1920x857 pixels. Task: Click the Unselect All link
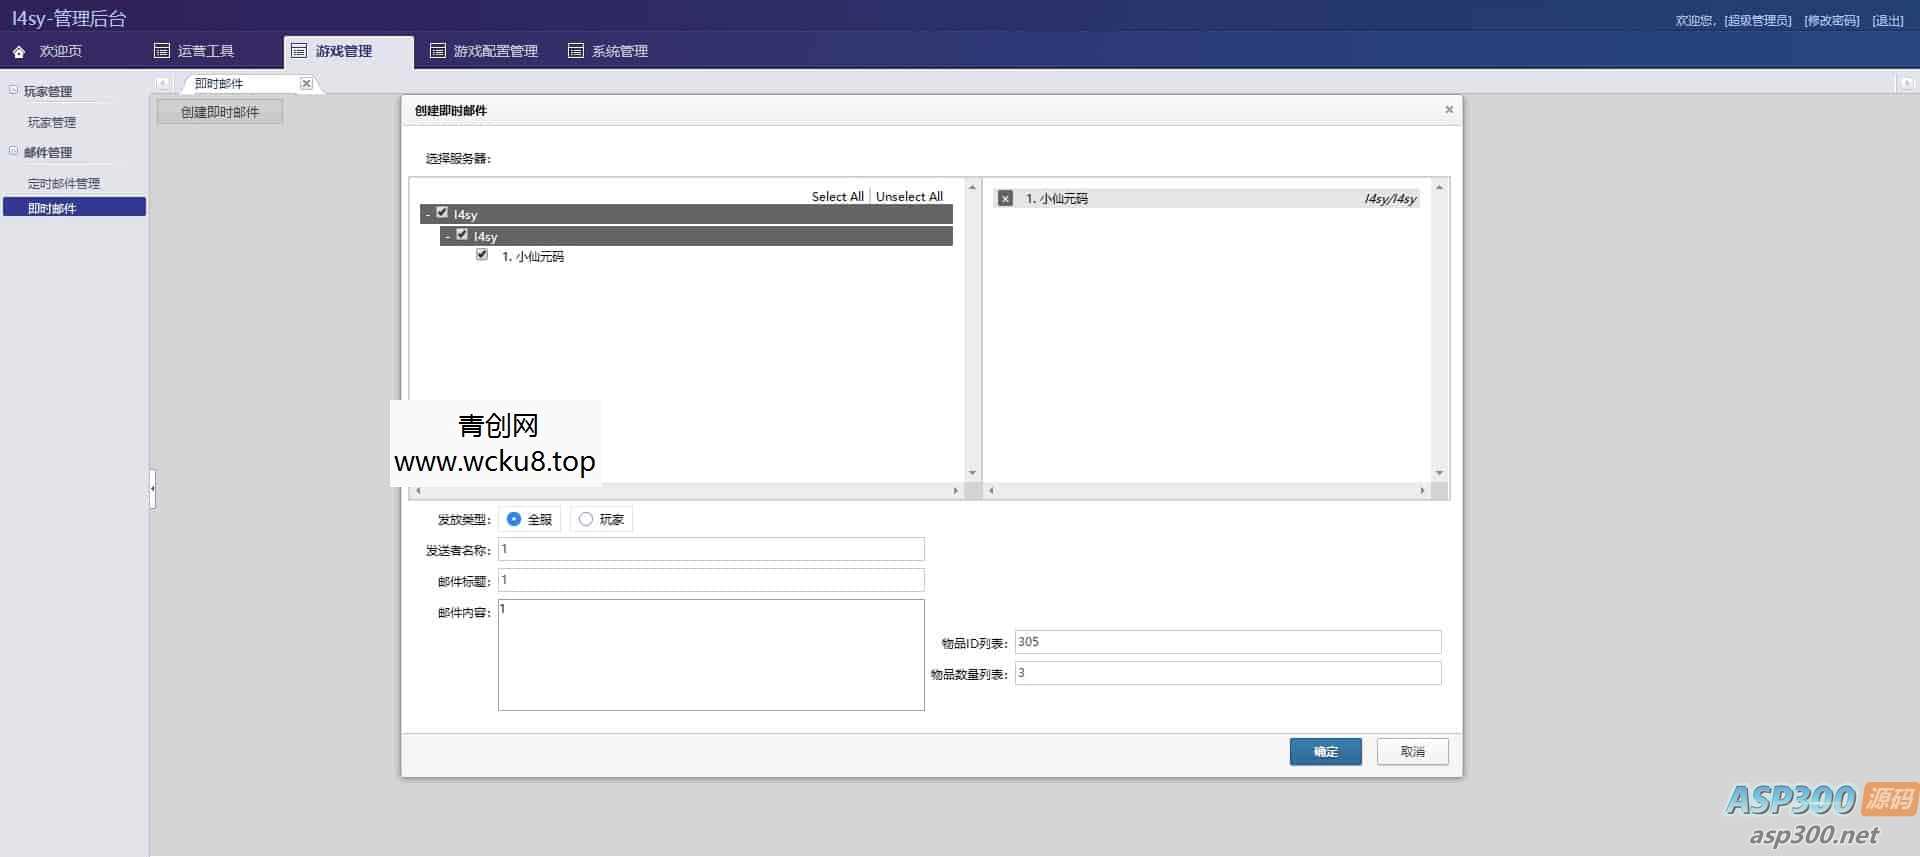pyautogui.click(x=909, y=197)
